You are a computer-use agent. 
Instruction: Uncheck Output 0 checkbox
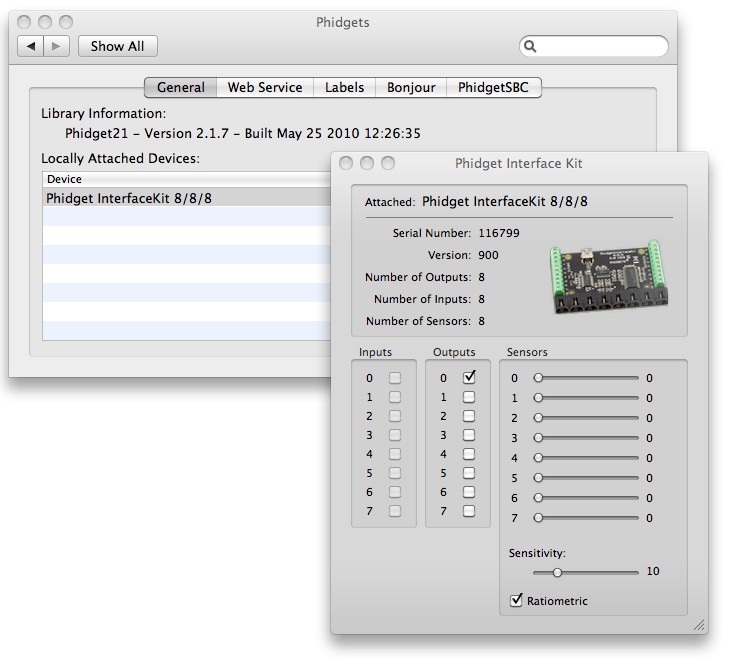click(x=469, y=377)
